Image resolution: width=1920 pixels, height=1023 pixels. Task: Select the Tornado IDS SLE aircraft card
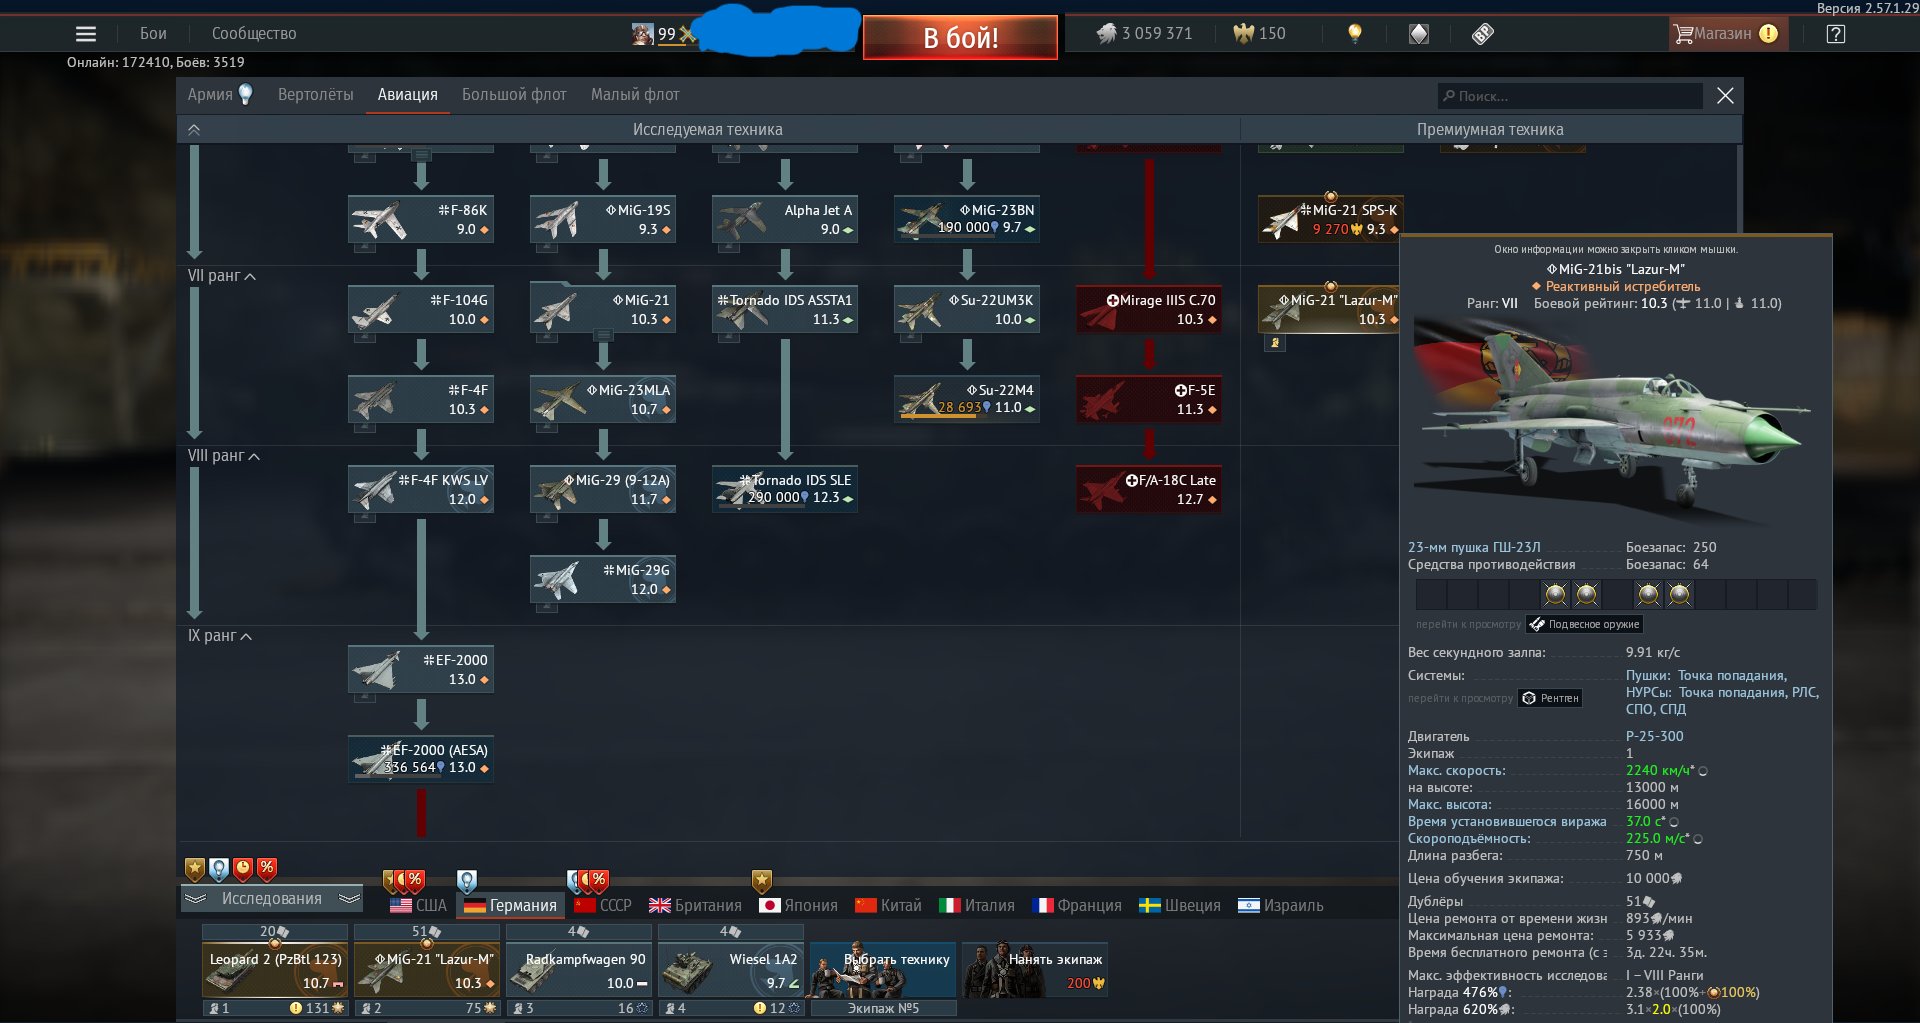[785, 489]
